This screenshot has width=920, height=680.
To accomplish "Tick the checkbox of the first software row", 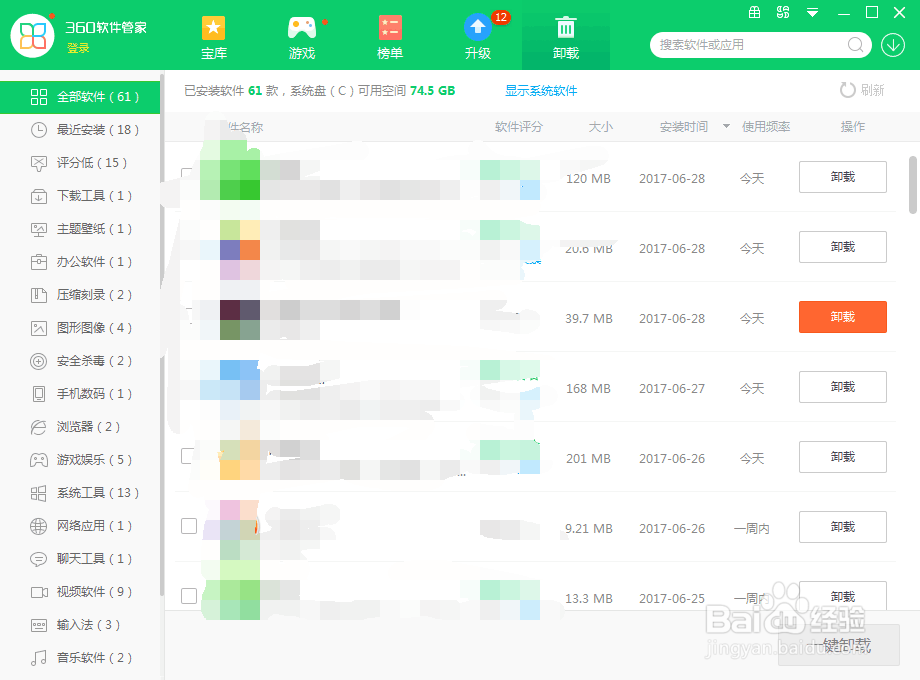I will point(185,172).
